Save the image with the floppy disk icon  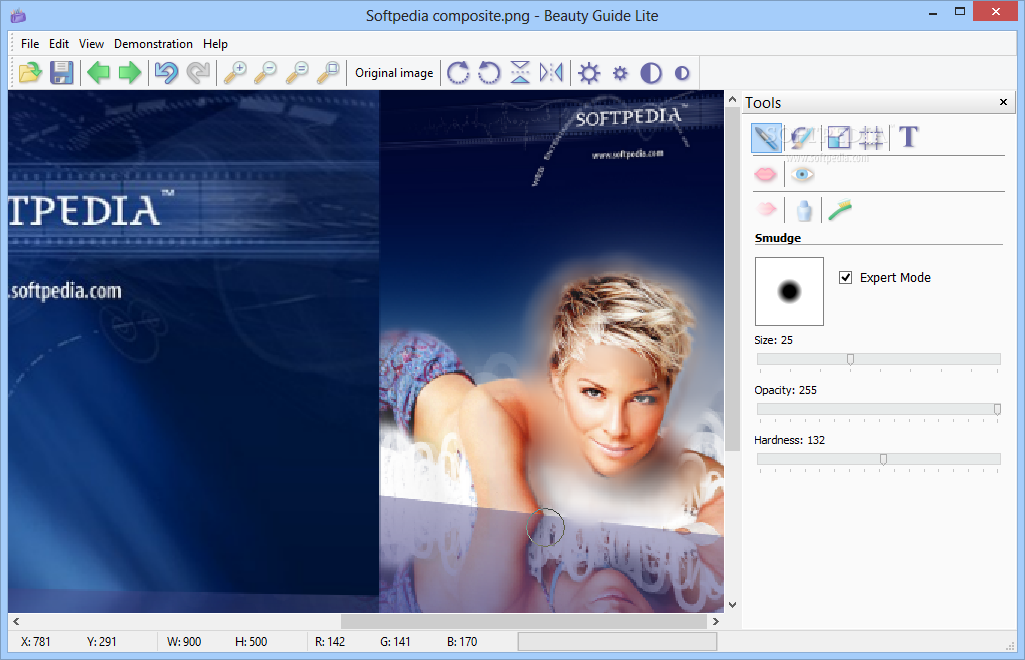tap(61, 73)
